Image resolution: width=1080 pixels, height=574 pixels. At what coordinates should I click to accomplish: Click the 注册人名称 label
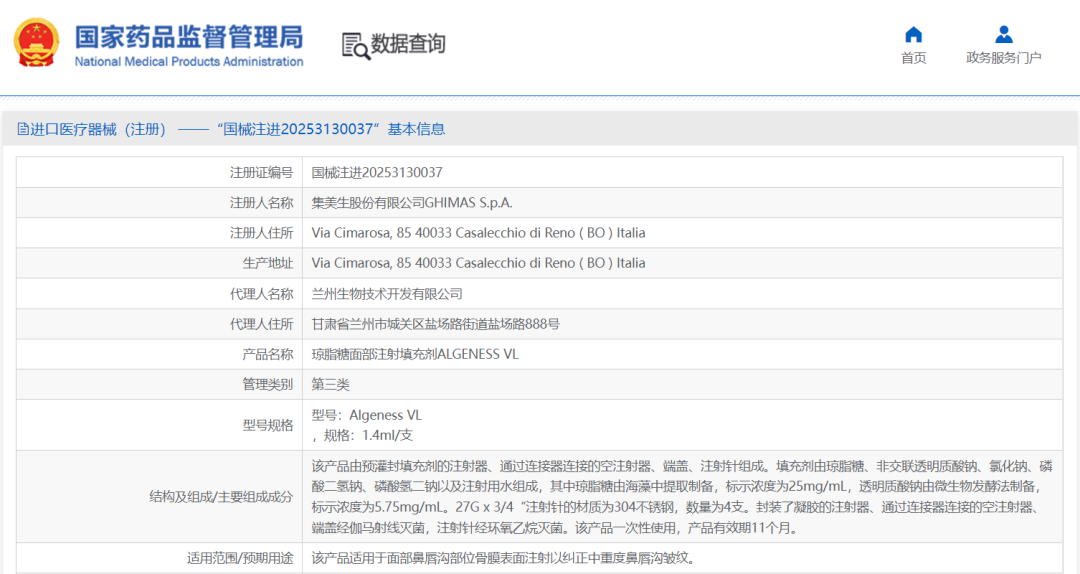click(262, 203)
